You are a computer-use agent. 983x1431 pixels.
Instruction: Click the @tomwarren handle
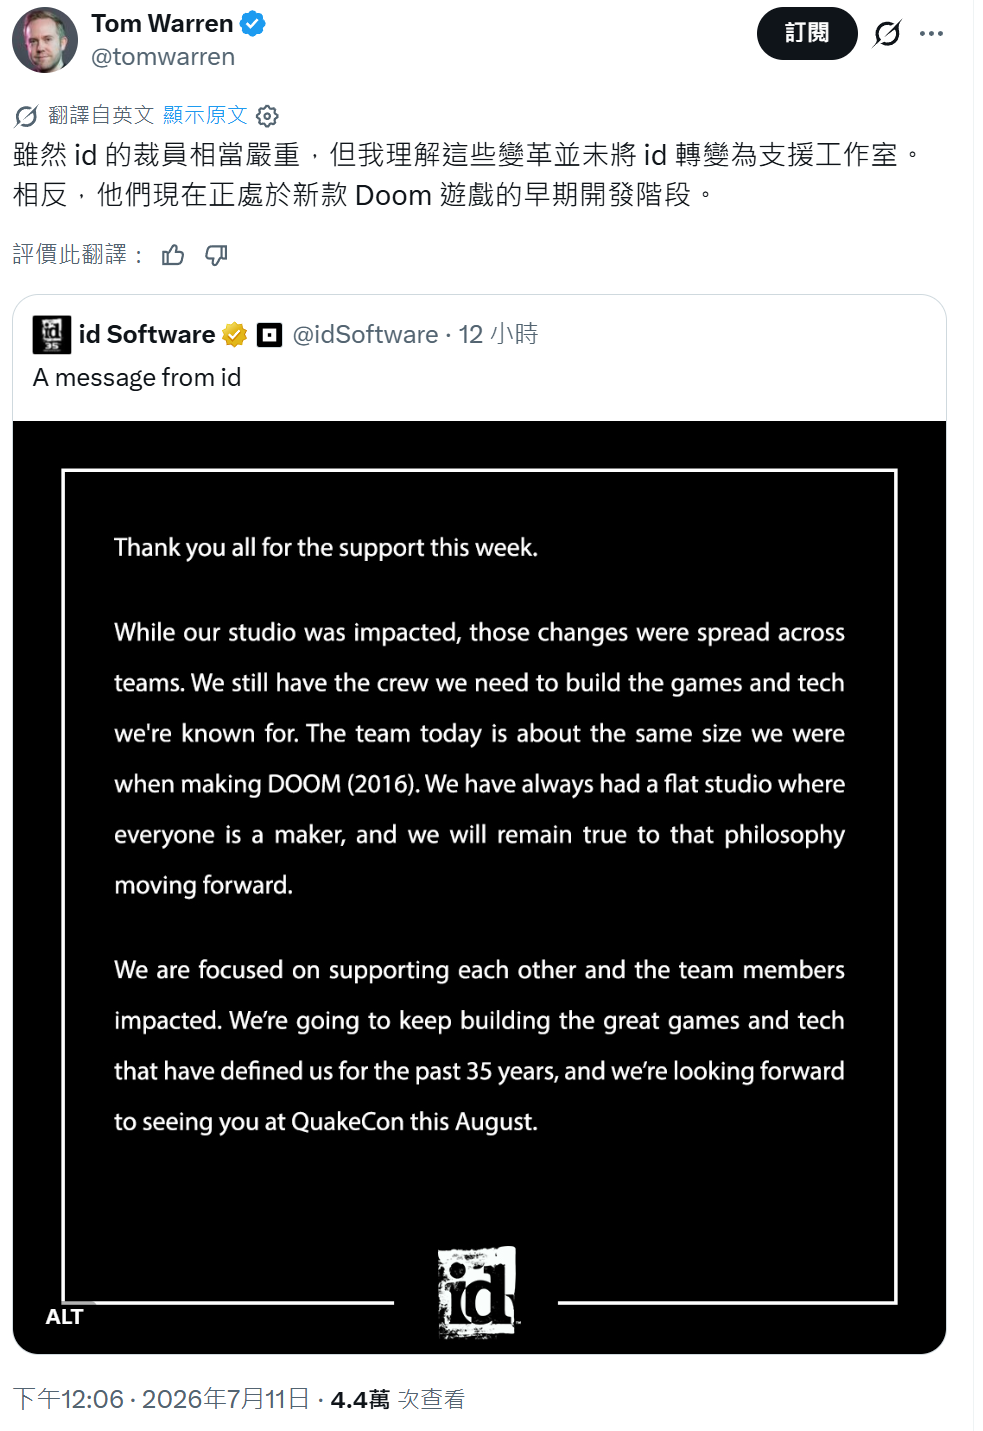(163, 57)
